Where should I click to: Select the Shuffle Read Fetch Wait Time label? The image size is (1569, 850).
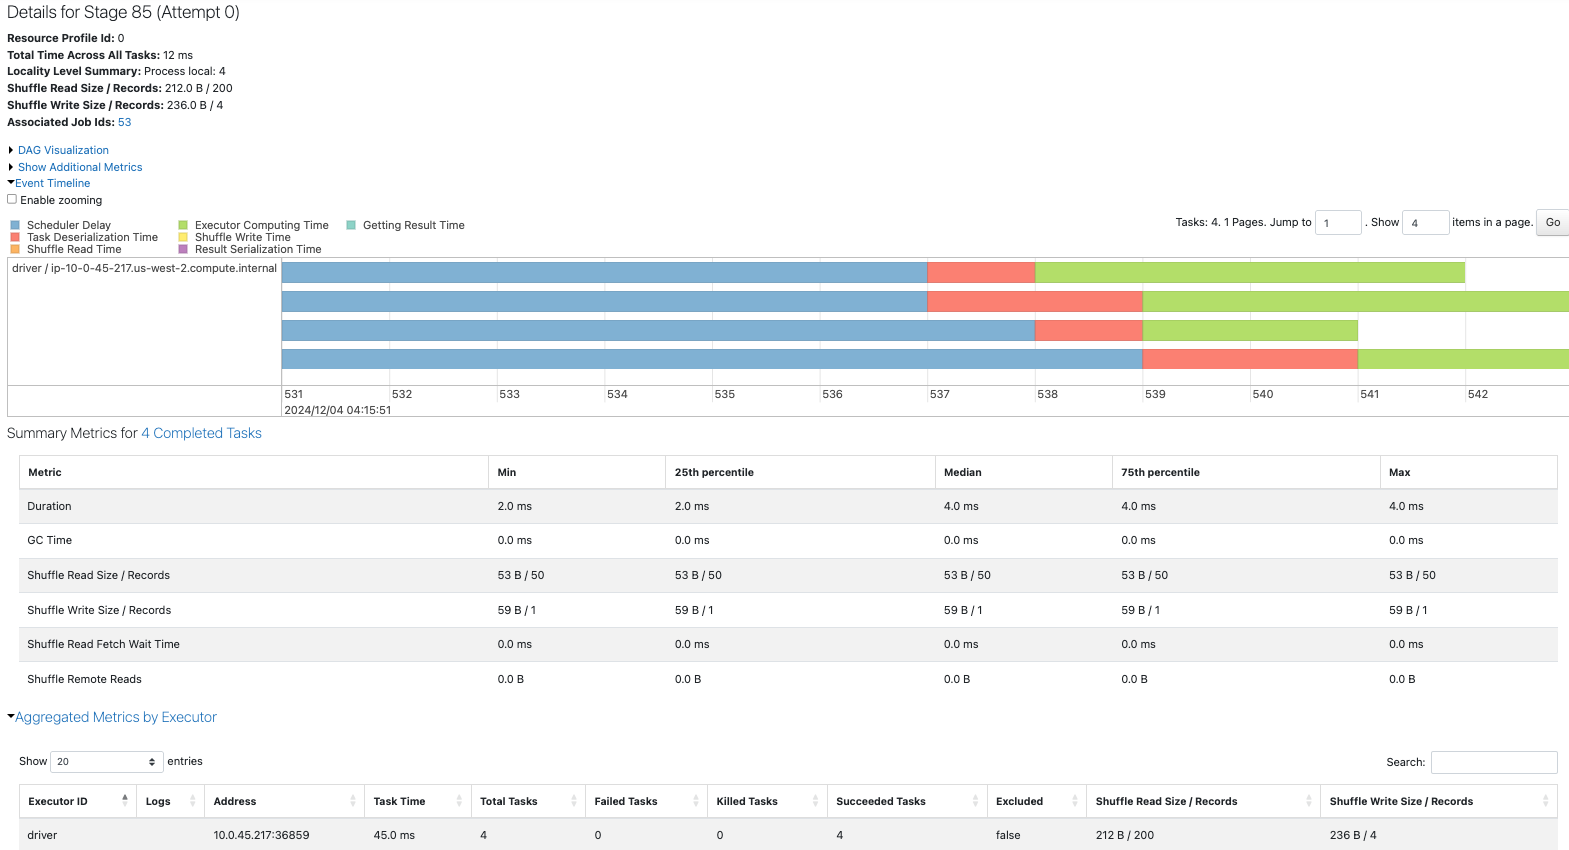[x=103, y=644]
